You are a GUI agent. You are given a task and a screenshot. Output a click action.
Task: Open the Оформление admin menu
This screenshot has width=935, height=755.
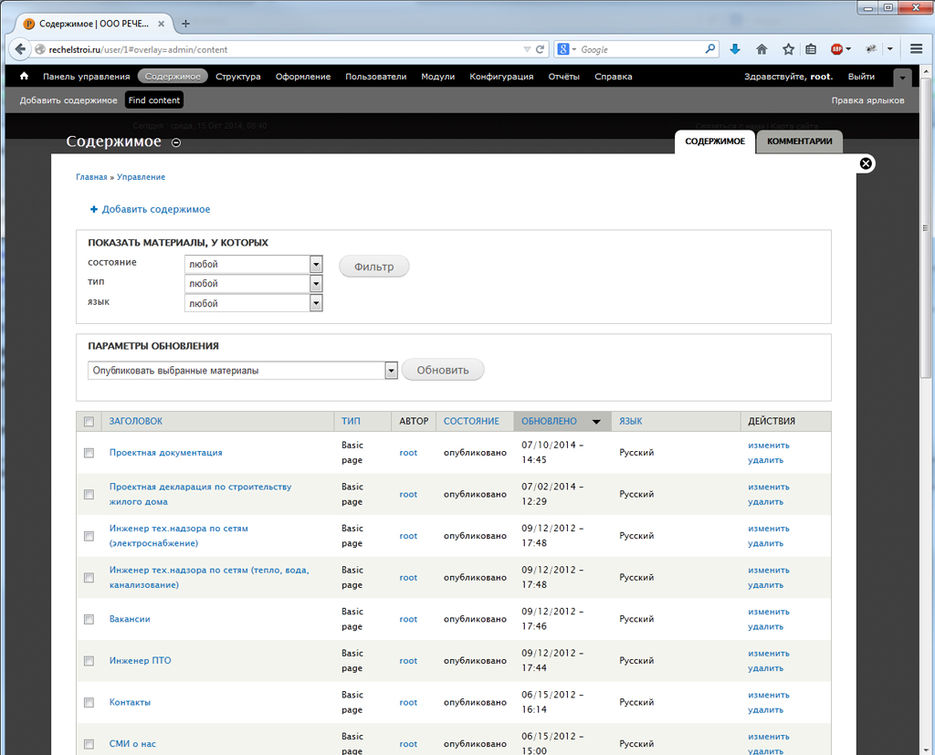pyautogui.click(x=303, y=76)
